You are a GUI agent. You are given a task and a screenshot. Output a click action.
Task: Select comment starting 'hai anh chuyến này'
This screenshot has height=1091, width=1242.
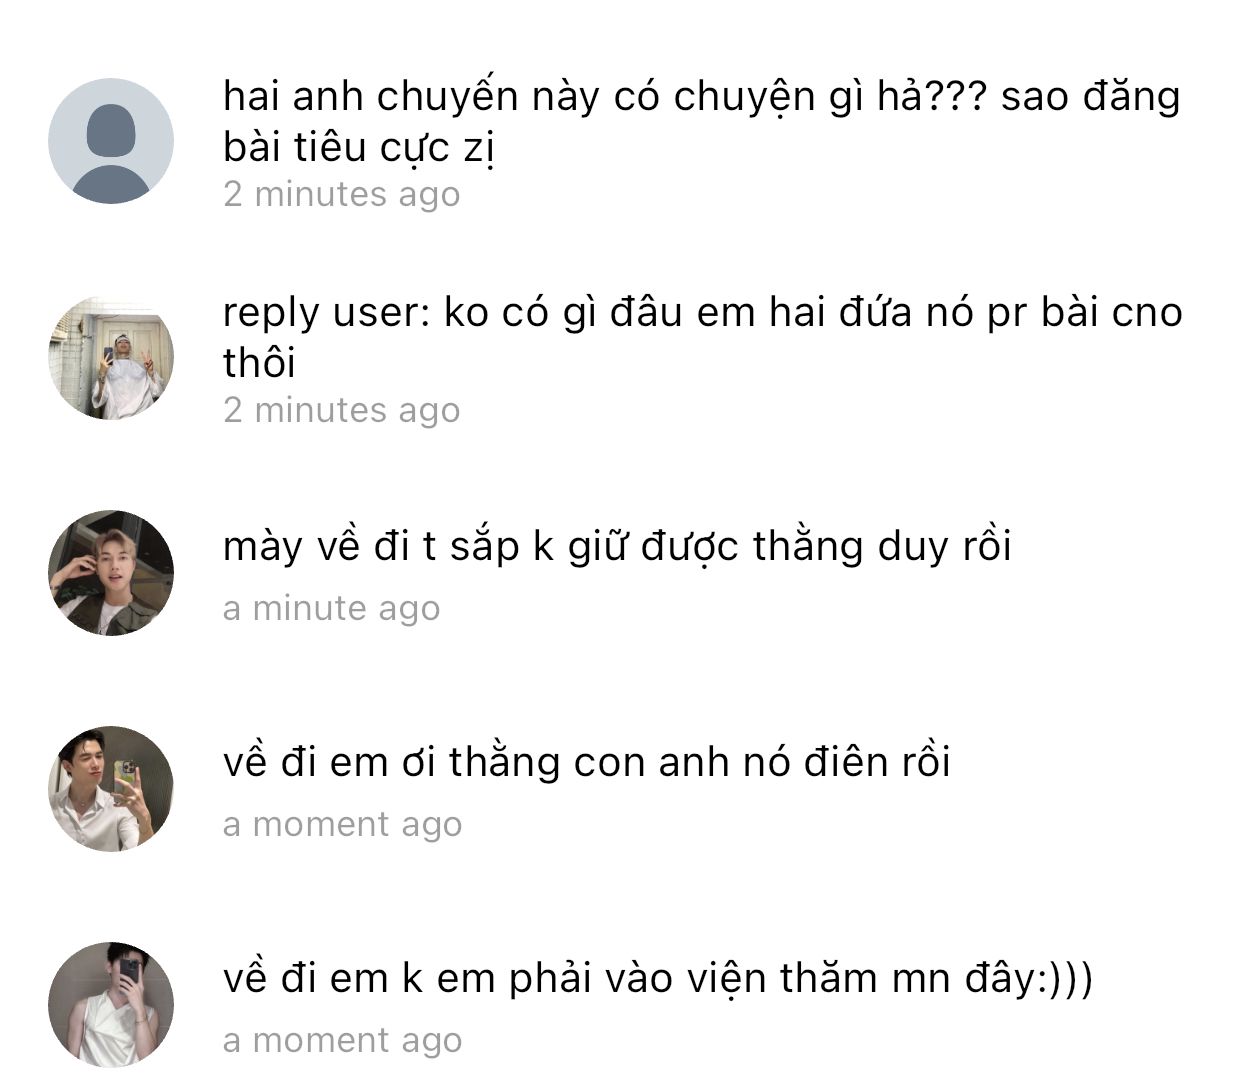(x=701, y=122)
